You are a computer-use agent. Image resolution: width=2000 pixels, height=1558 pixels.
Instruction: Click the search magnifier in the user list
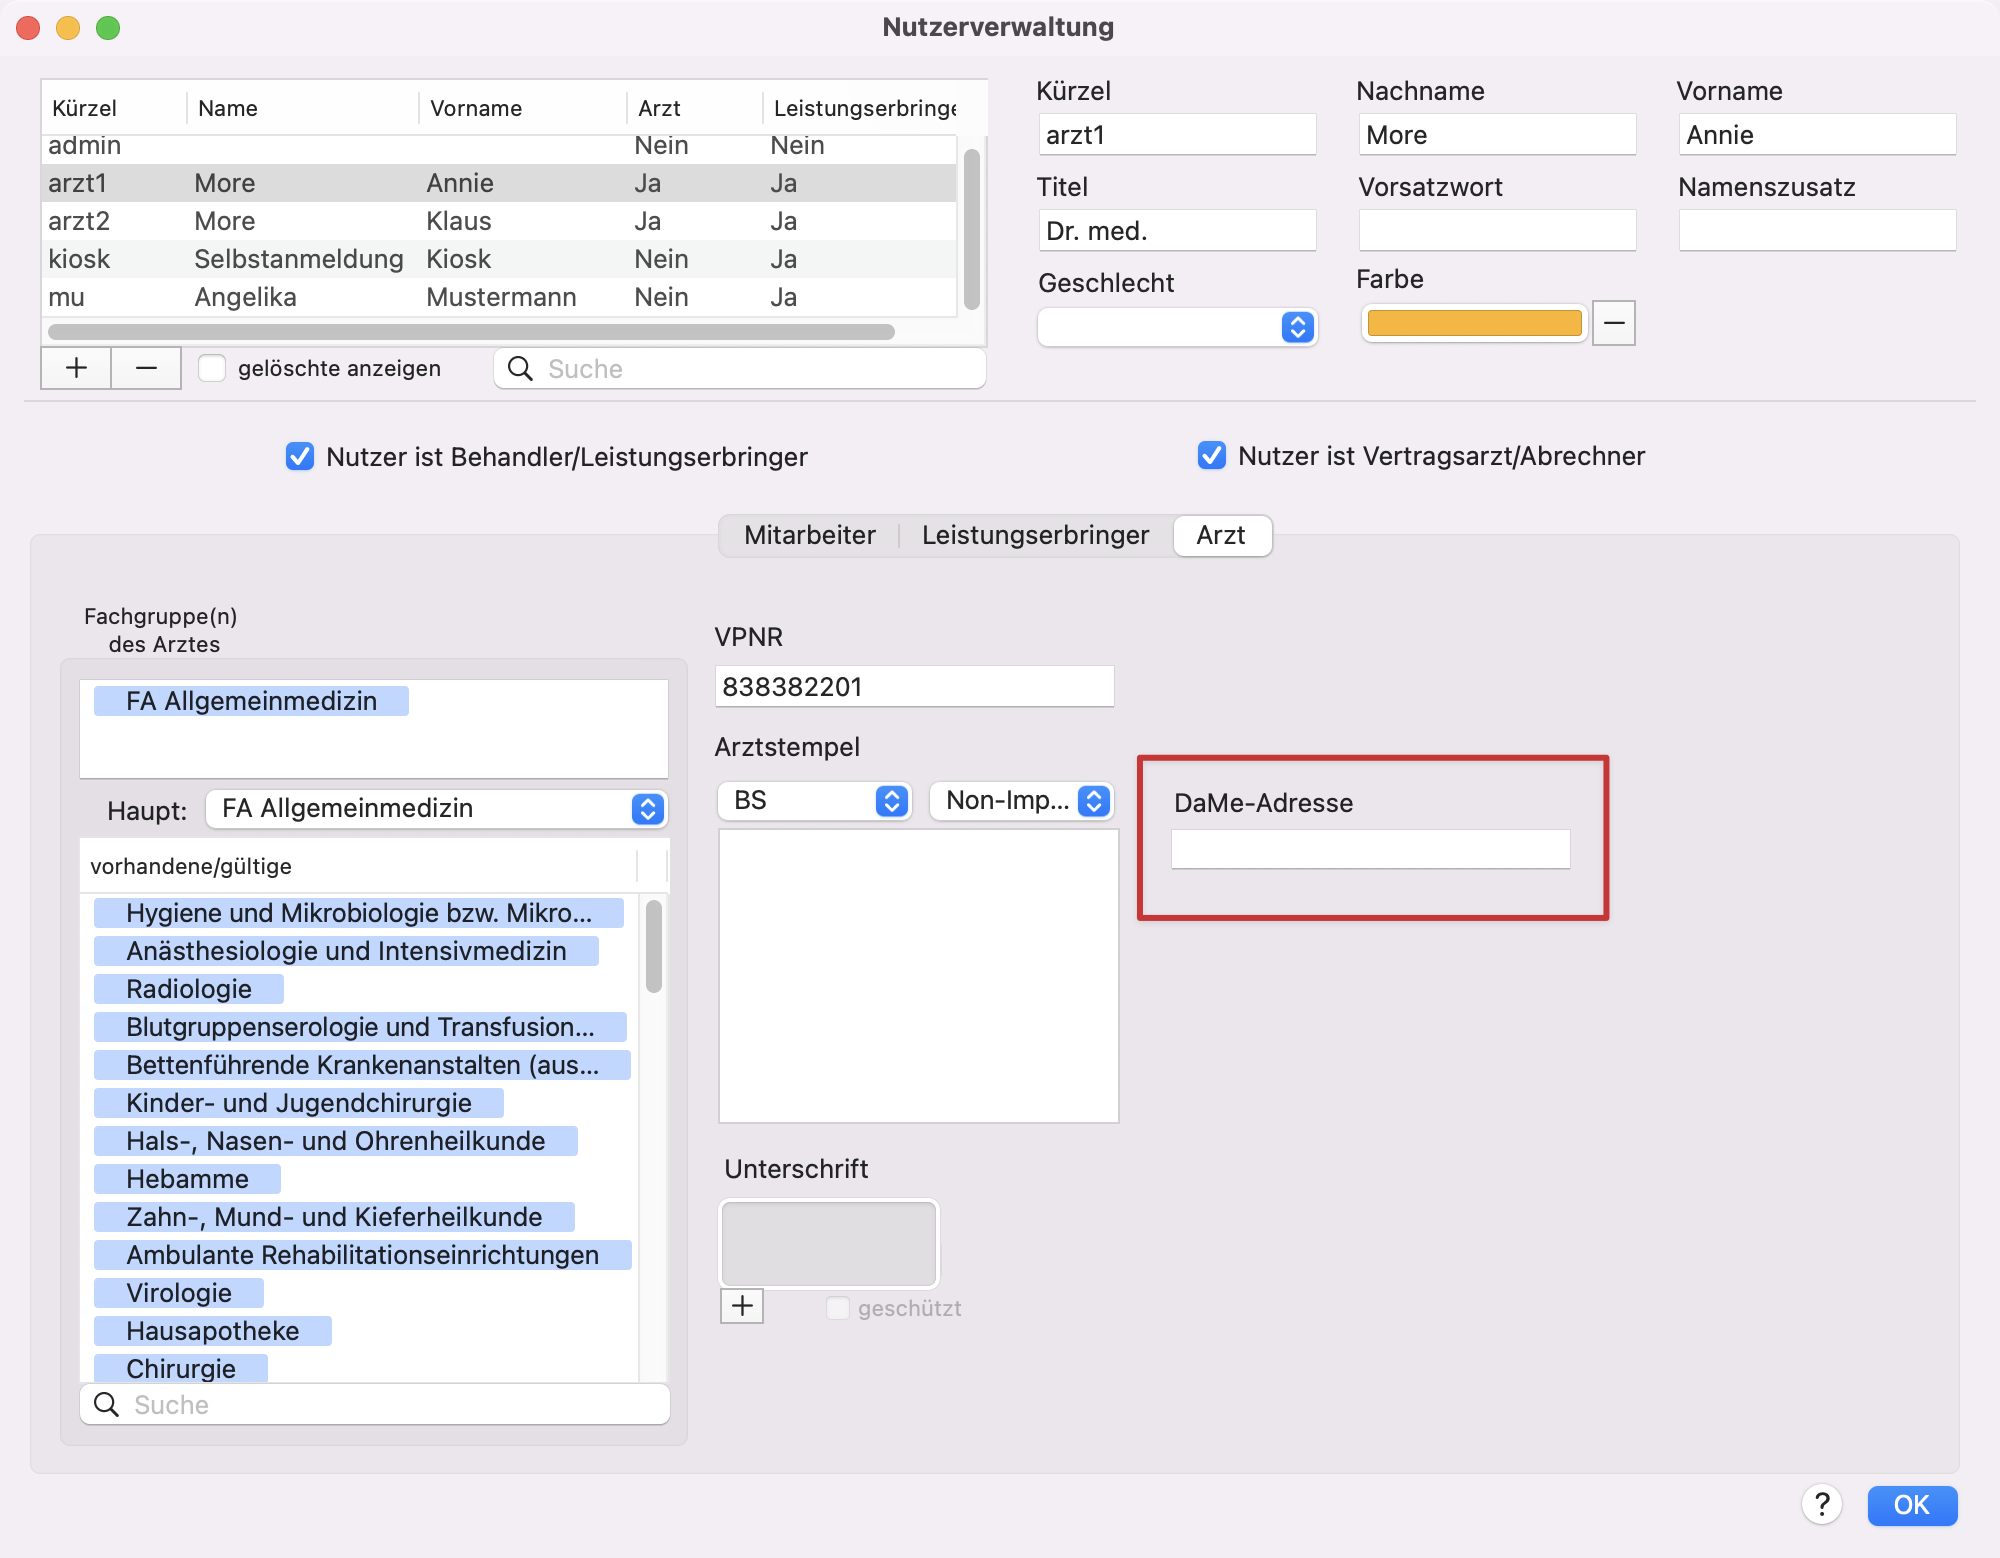click(520, 369)
